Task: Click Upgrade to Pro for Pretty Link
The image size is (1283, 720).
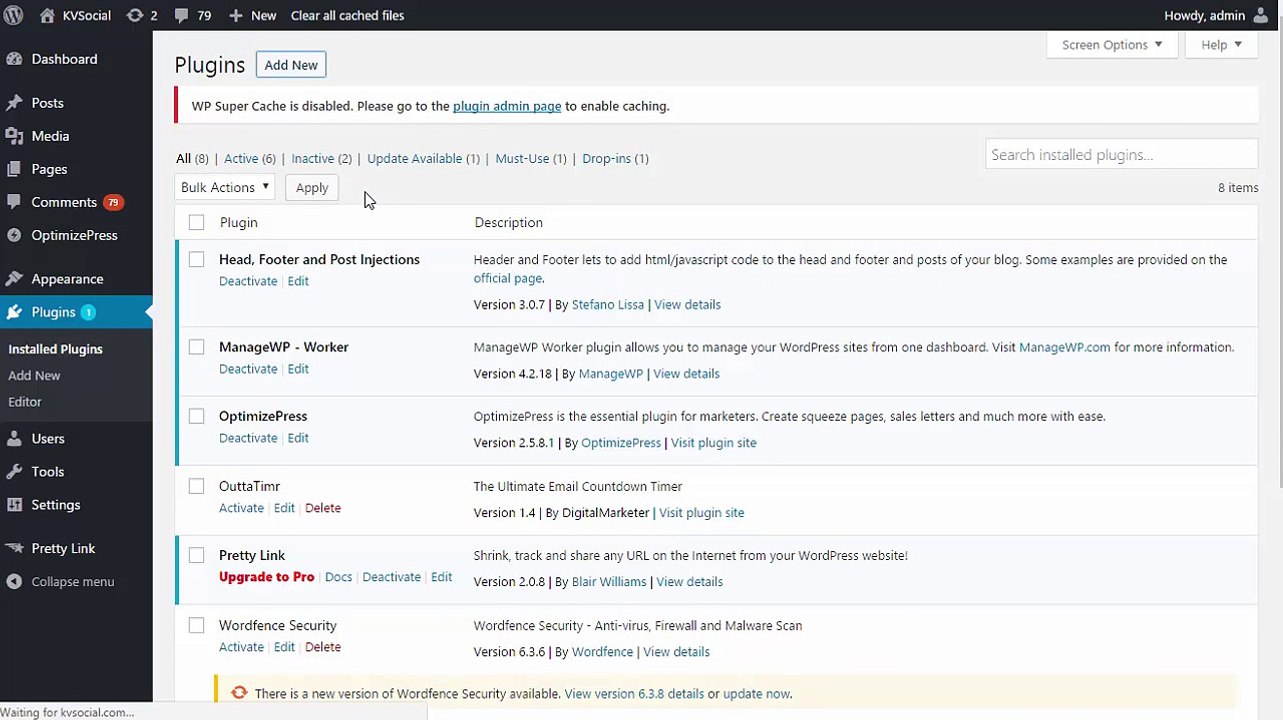Action: pyautogui.click(x=266, y=577)
